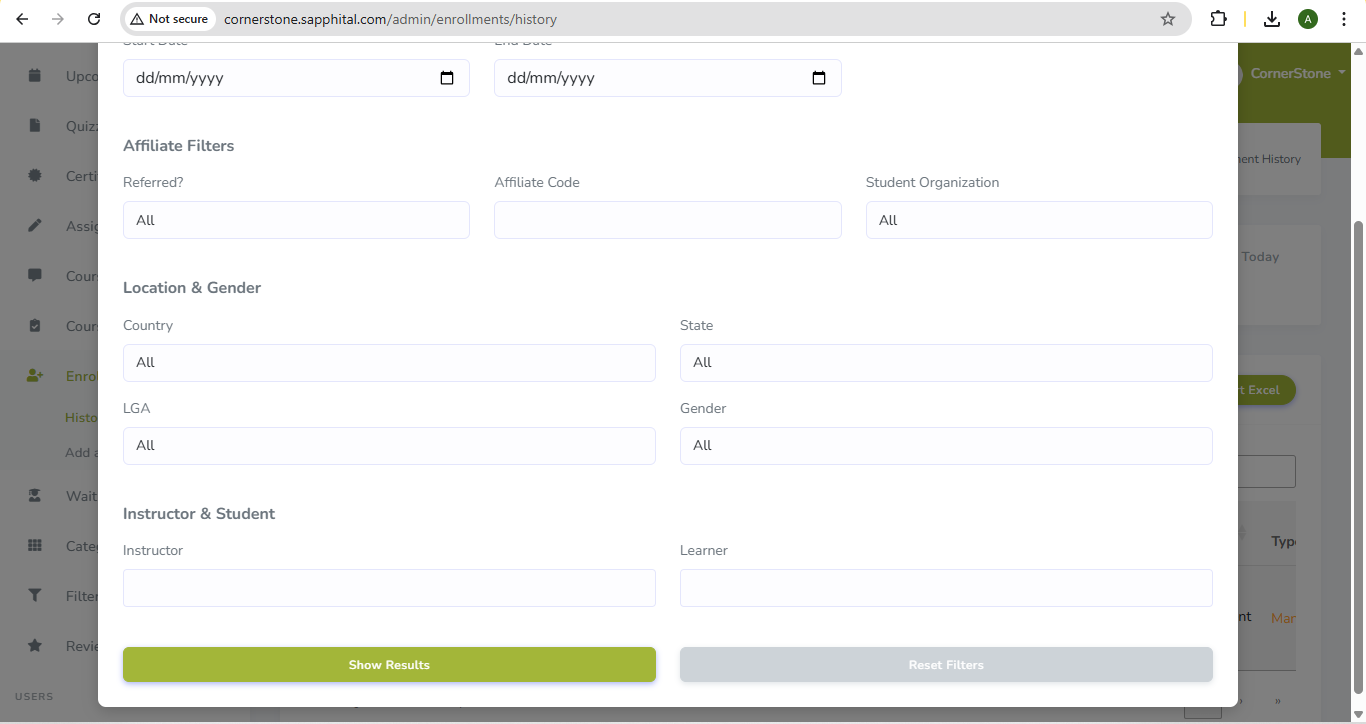Open the End Date calendar picker icon

click(x=819, y=78)
